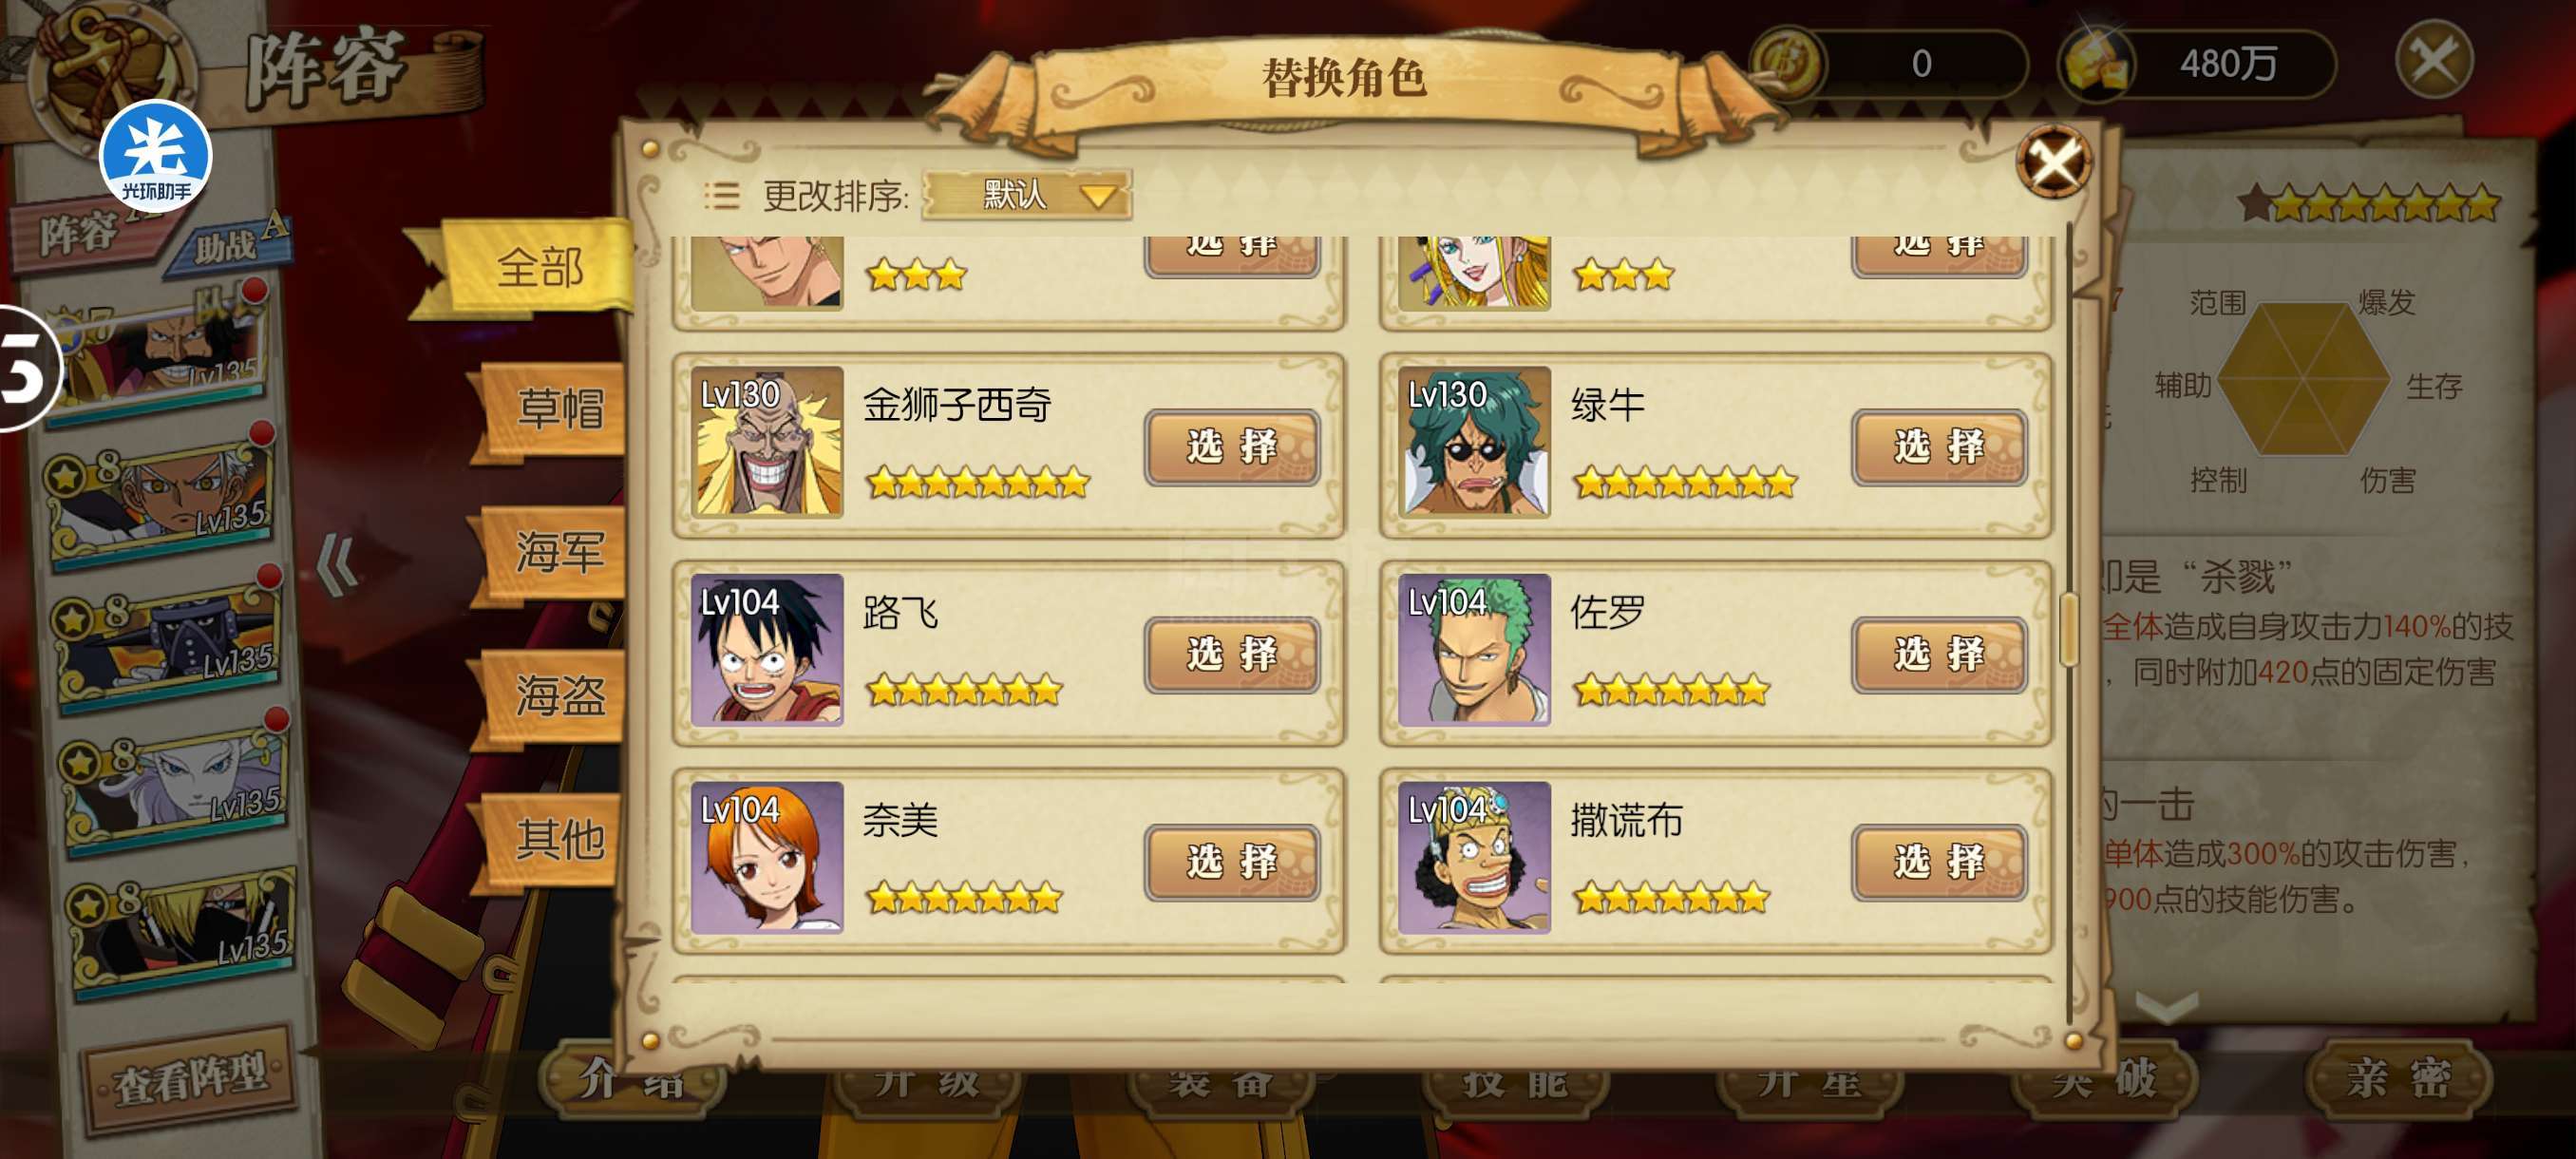Tap the 奈美 character avatar

click(767, 857)
